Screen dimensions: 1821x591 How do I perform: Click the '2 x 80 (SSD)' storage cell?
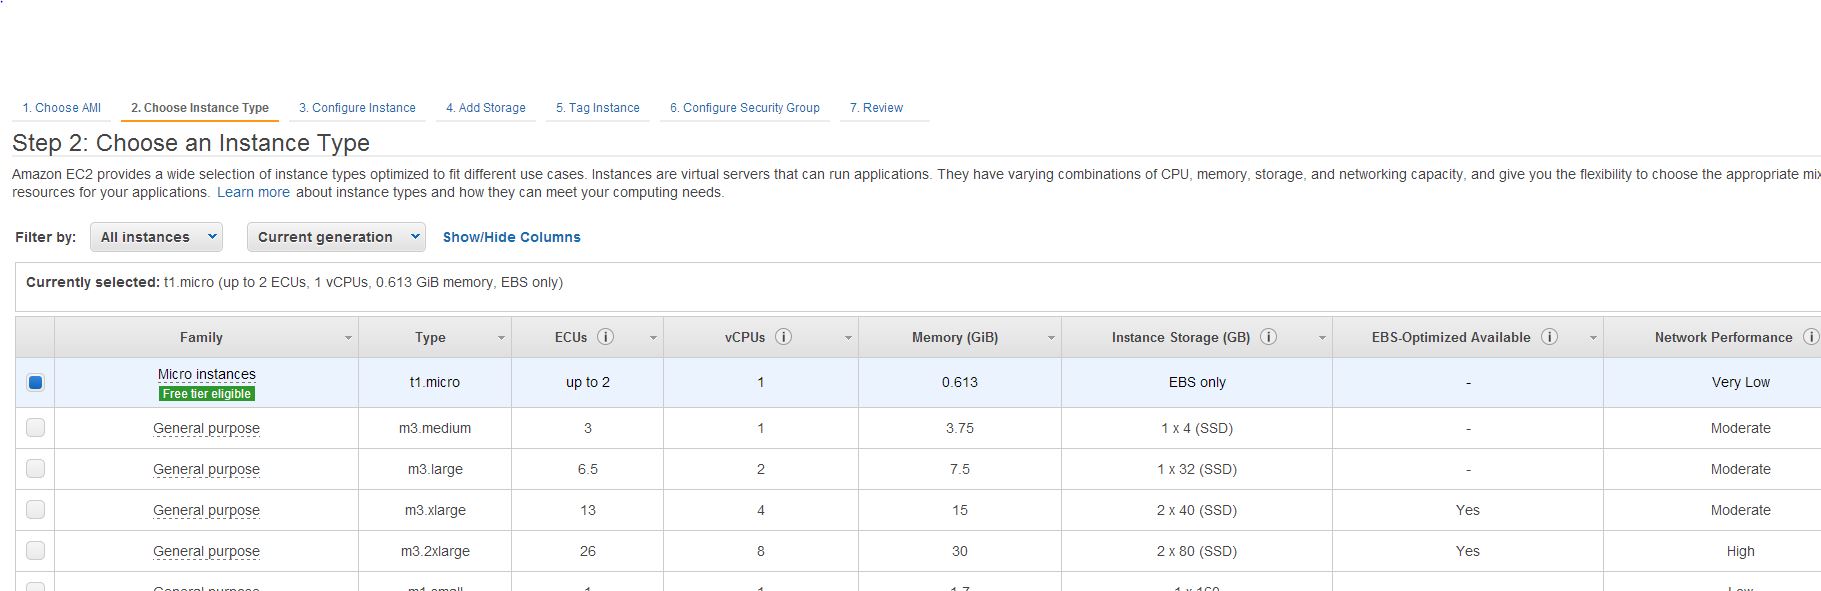(x=1197, y=551)
